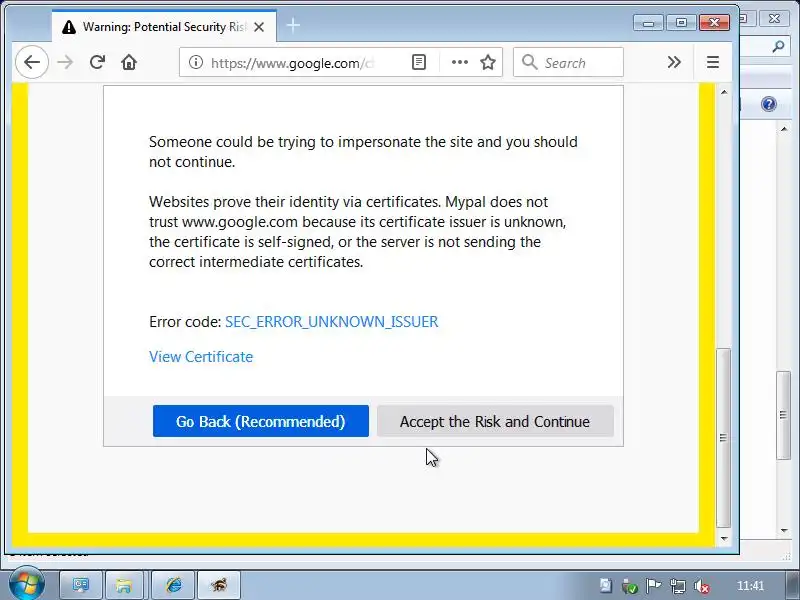Click the muted volume tray icon
Screen dimensions: 800x600
pyautogui.click(x=702, y=586)
